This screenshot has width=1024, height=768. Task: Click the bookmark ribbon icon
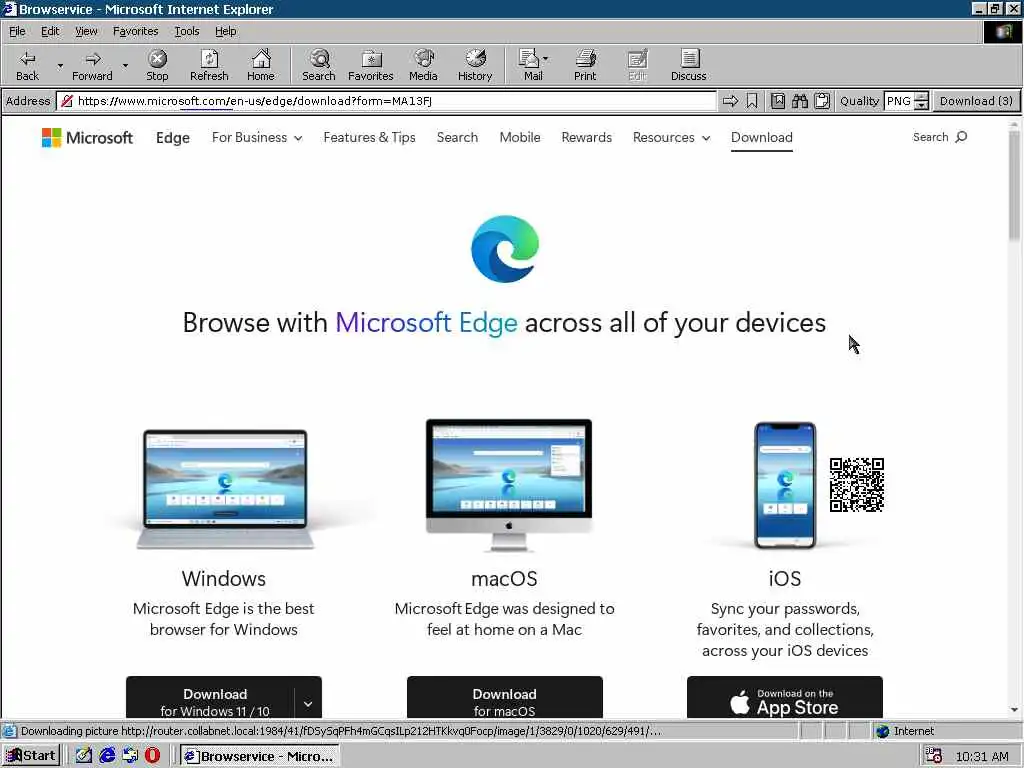coord(752,101)
